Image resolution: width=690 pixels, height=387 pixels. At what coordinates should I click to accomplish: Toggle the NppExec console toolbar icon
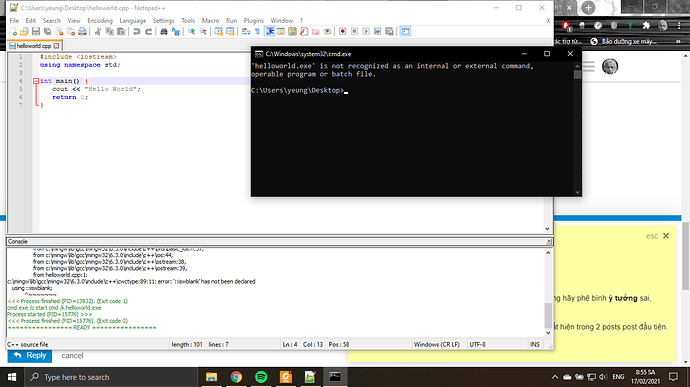point(405,32)
